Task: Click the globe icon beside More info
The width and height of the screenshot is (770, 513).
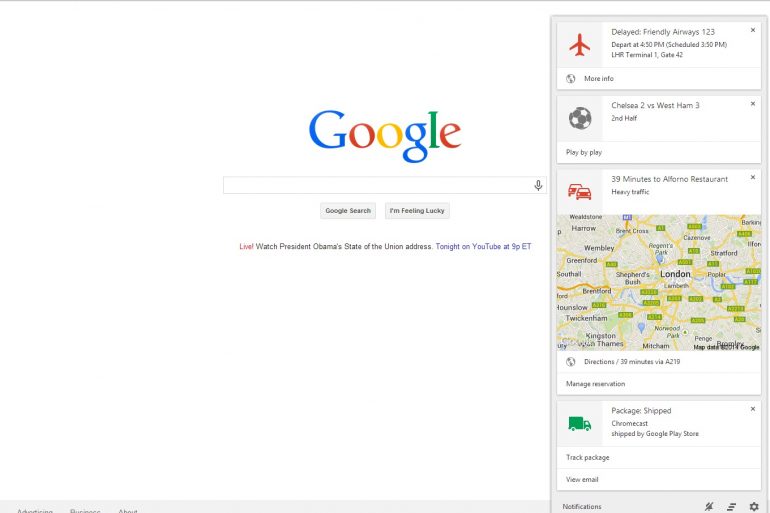Action: (571, 79)
